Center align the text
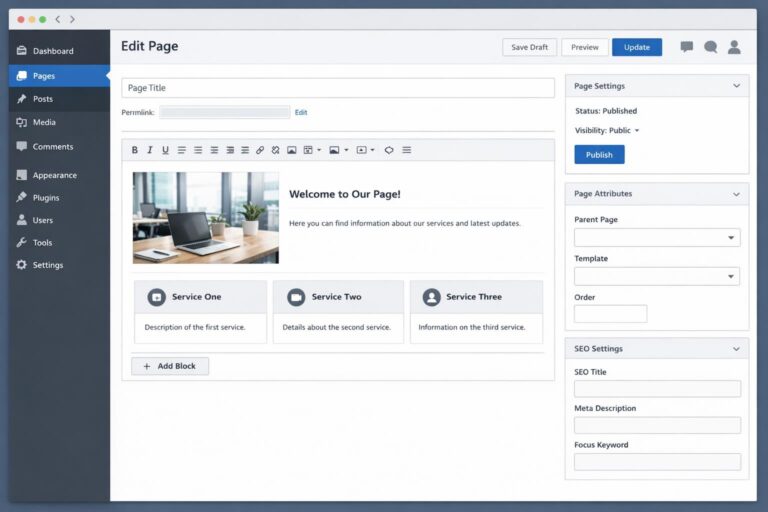The width and height of the screenshot is (768, 512). coord(214,150)
